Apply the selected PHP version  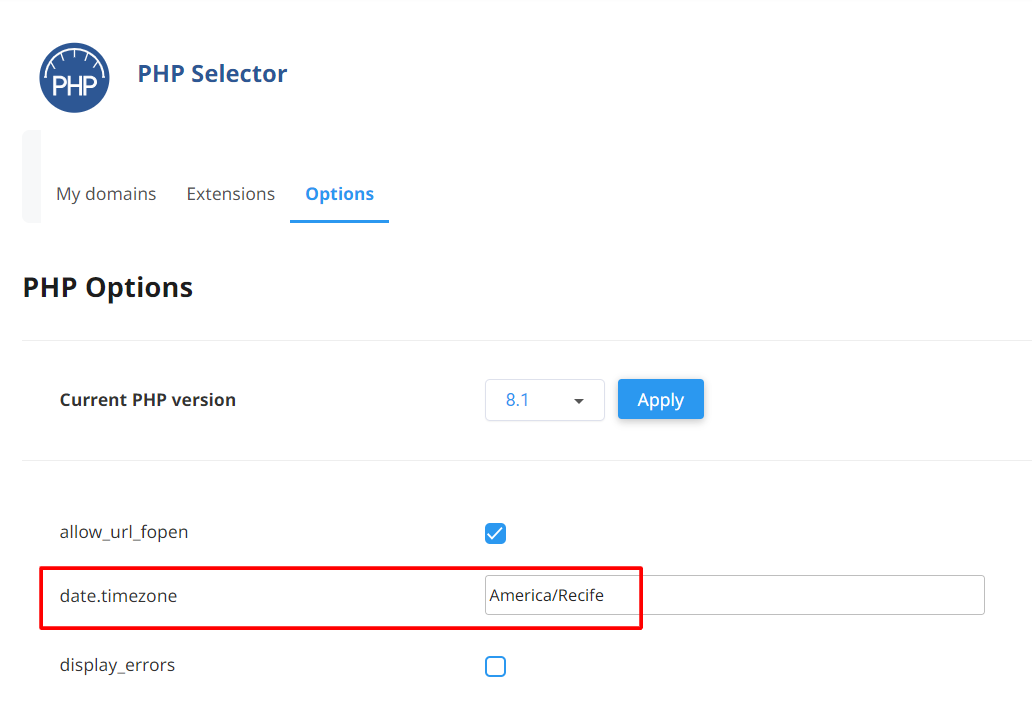pyautogui.click(x=660, y=399)
